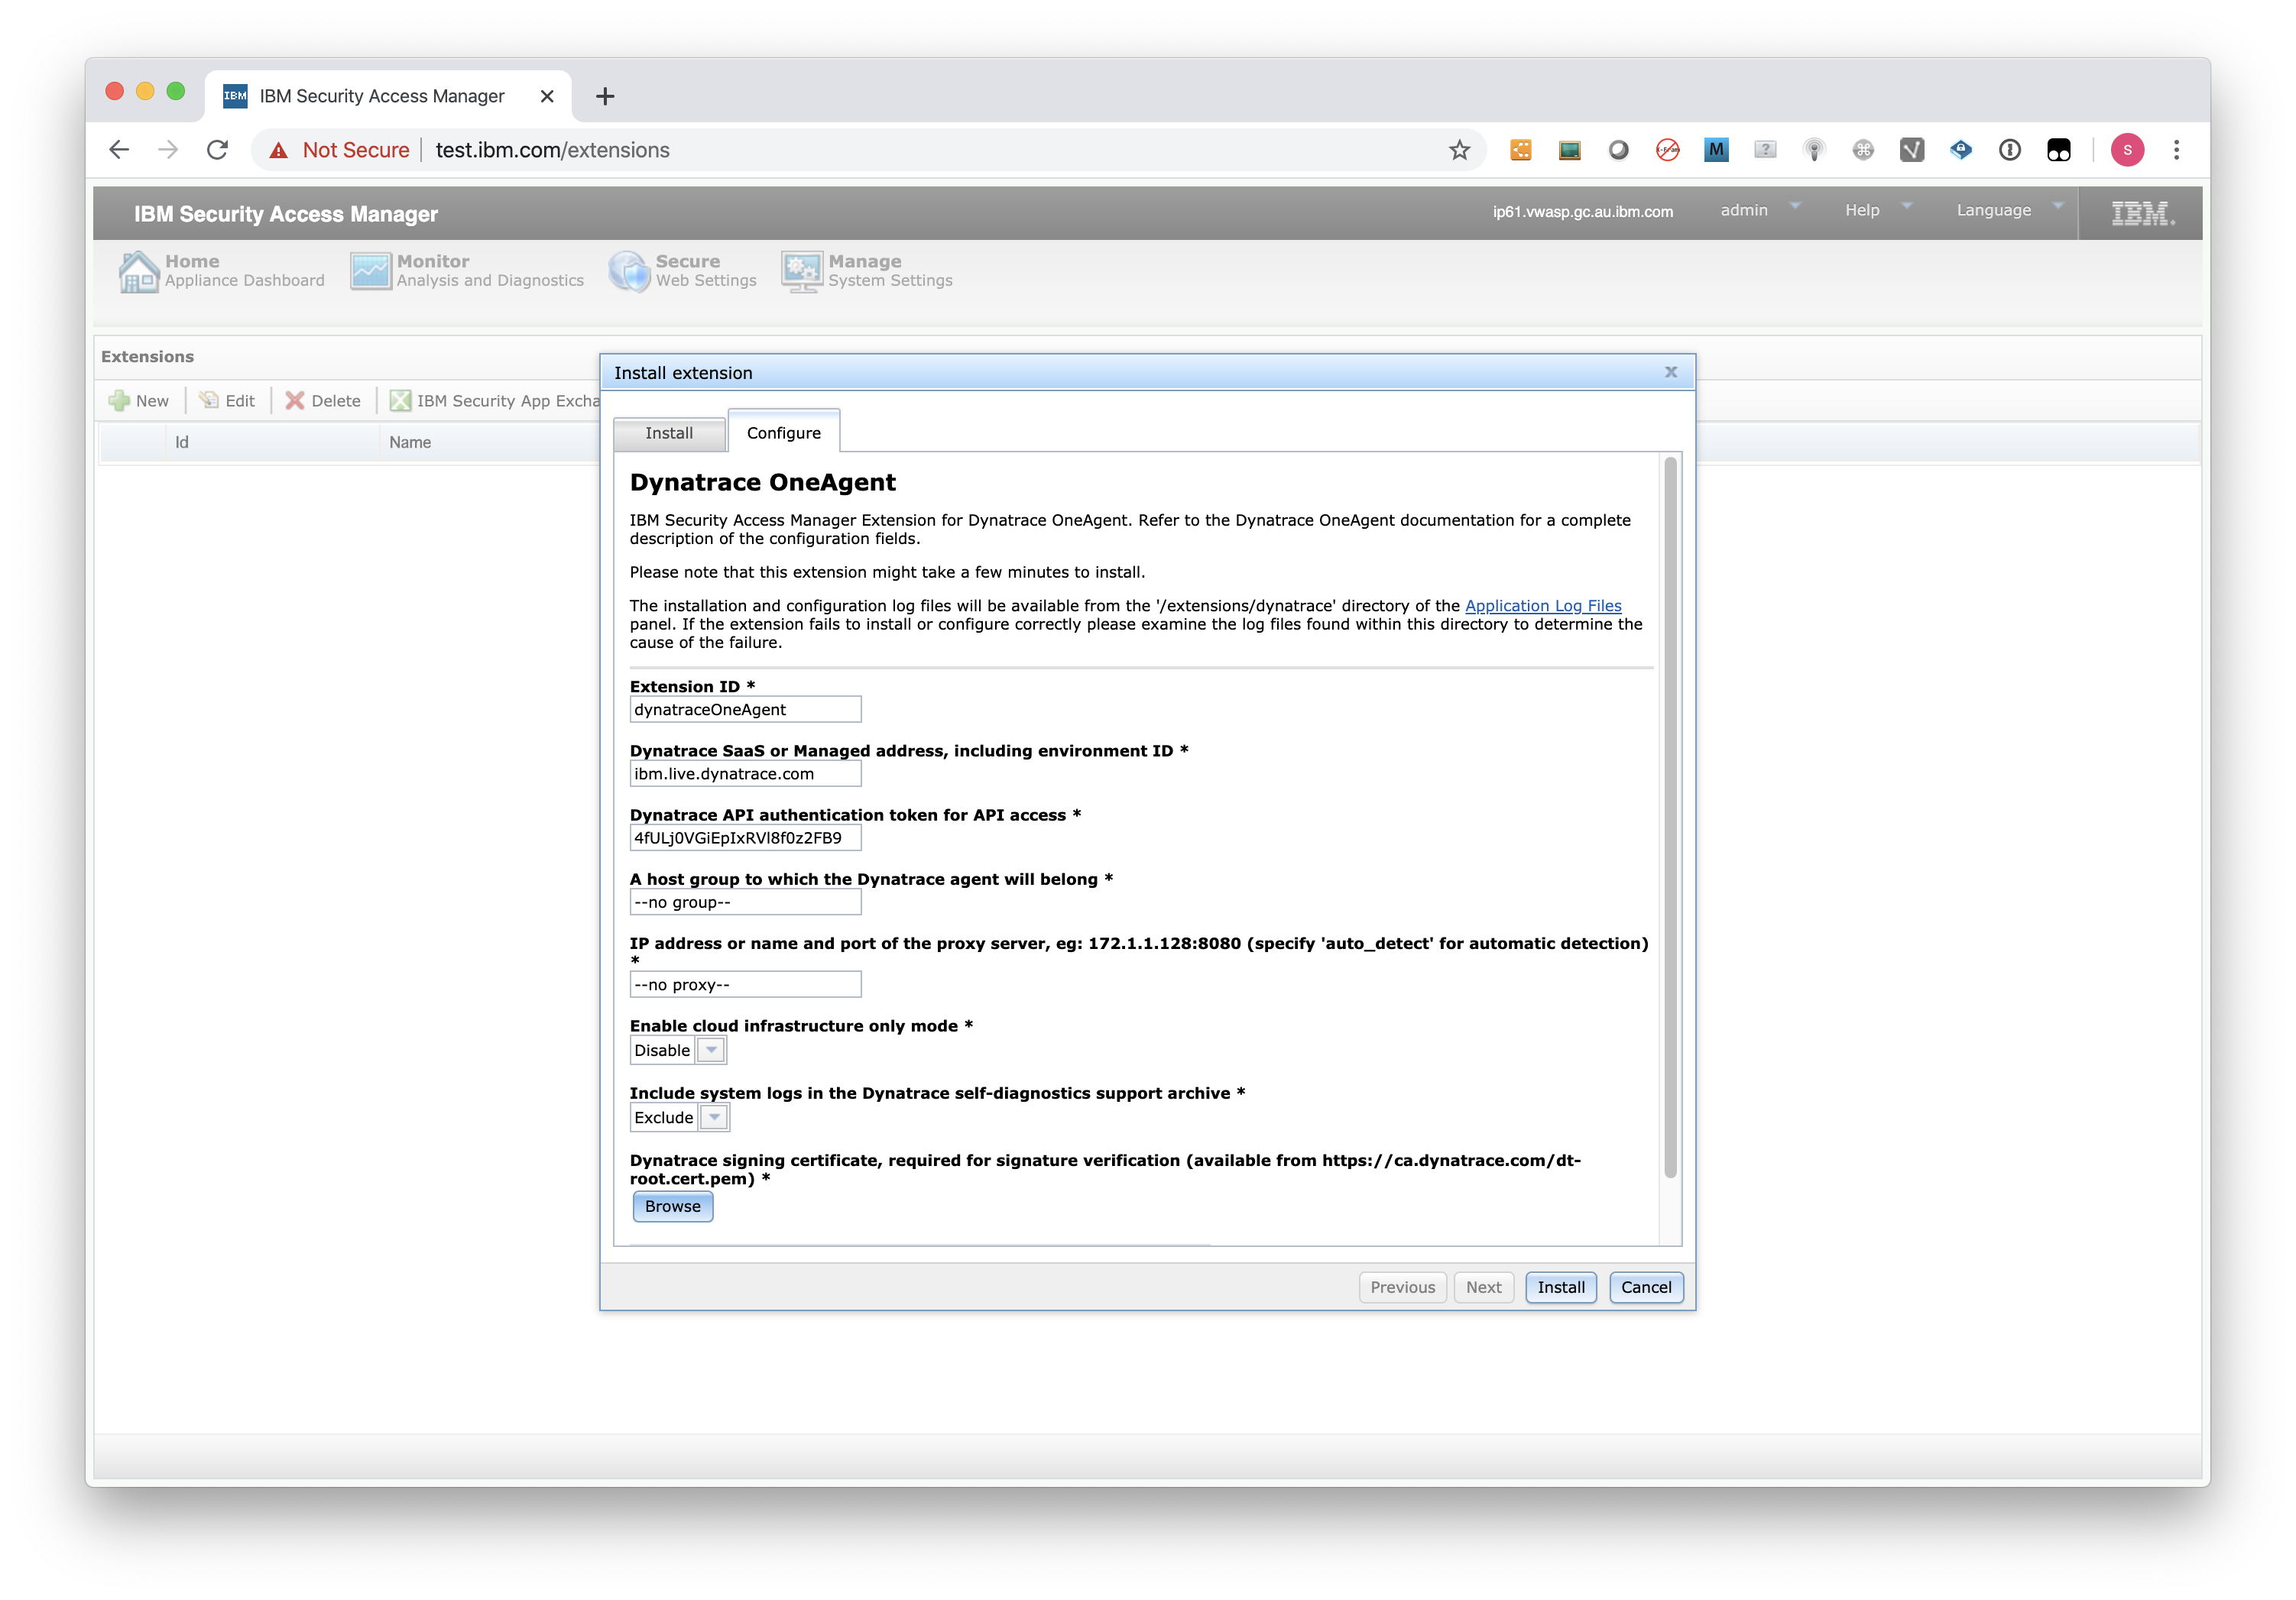Viewport: 2296px width, 1600px height.
Task: Expand the Enable cloud infrastructure only mode dropdown
Action: 710,1048
